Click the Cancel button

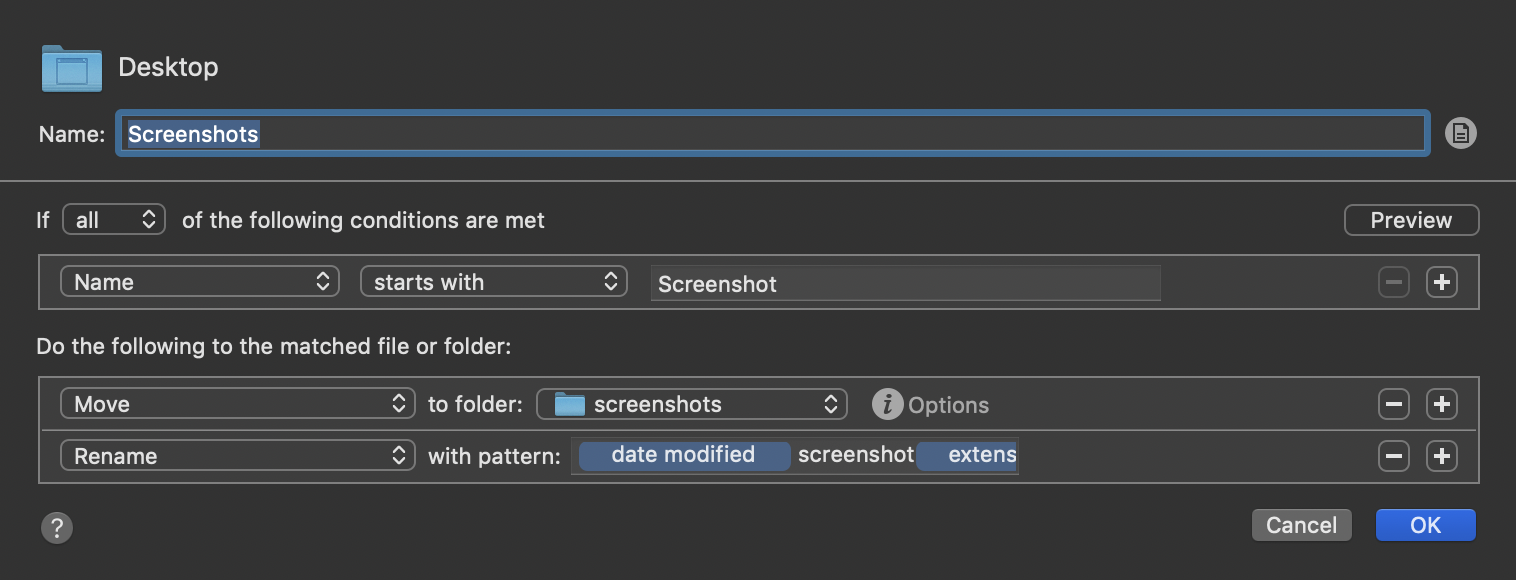click(x=1302, y=525)
